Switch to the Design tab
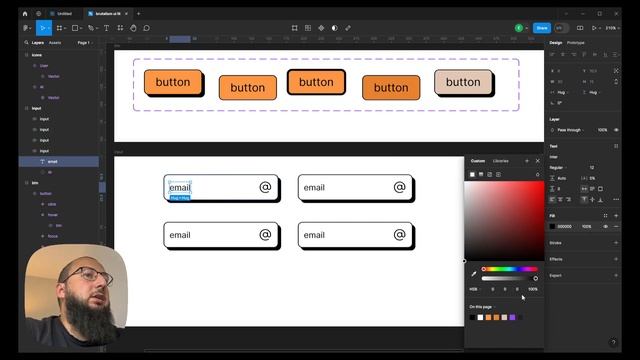 coord(556,42)
